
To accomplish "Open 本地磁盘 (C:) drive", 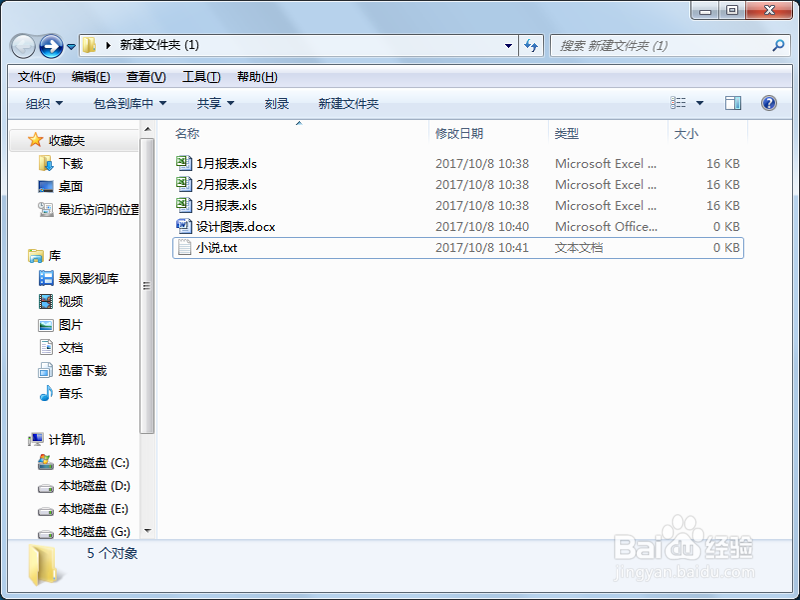I will pos(94,463).
